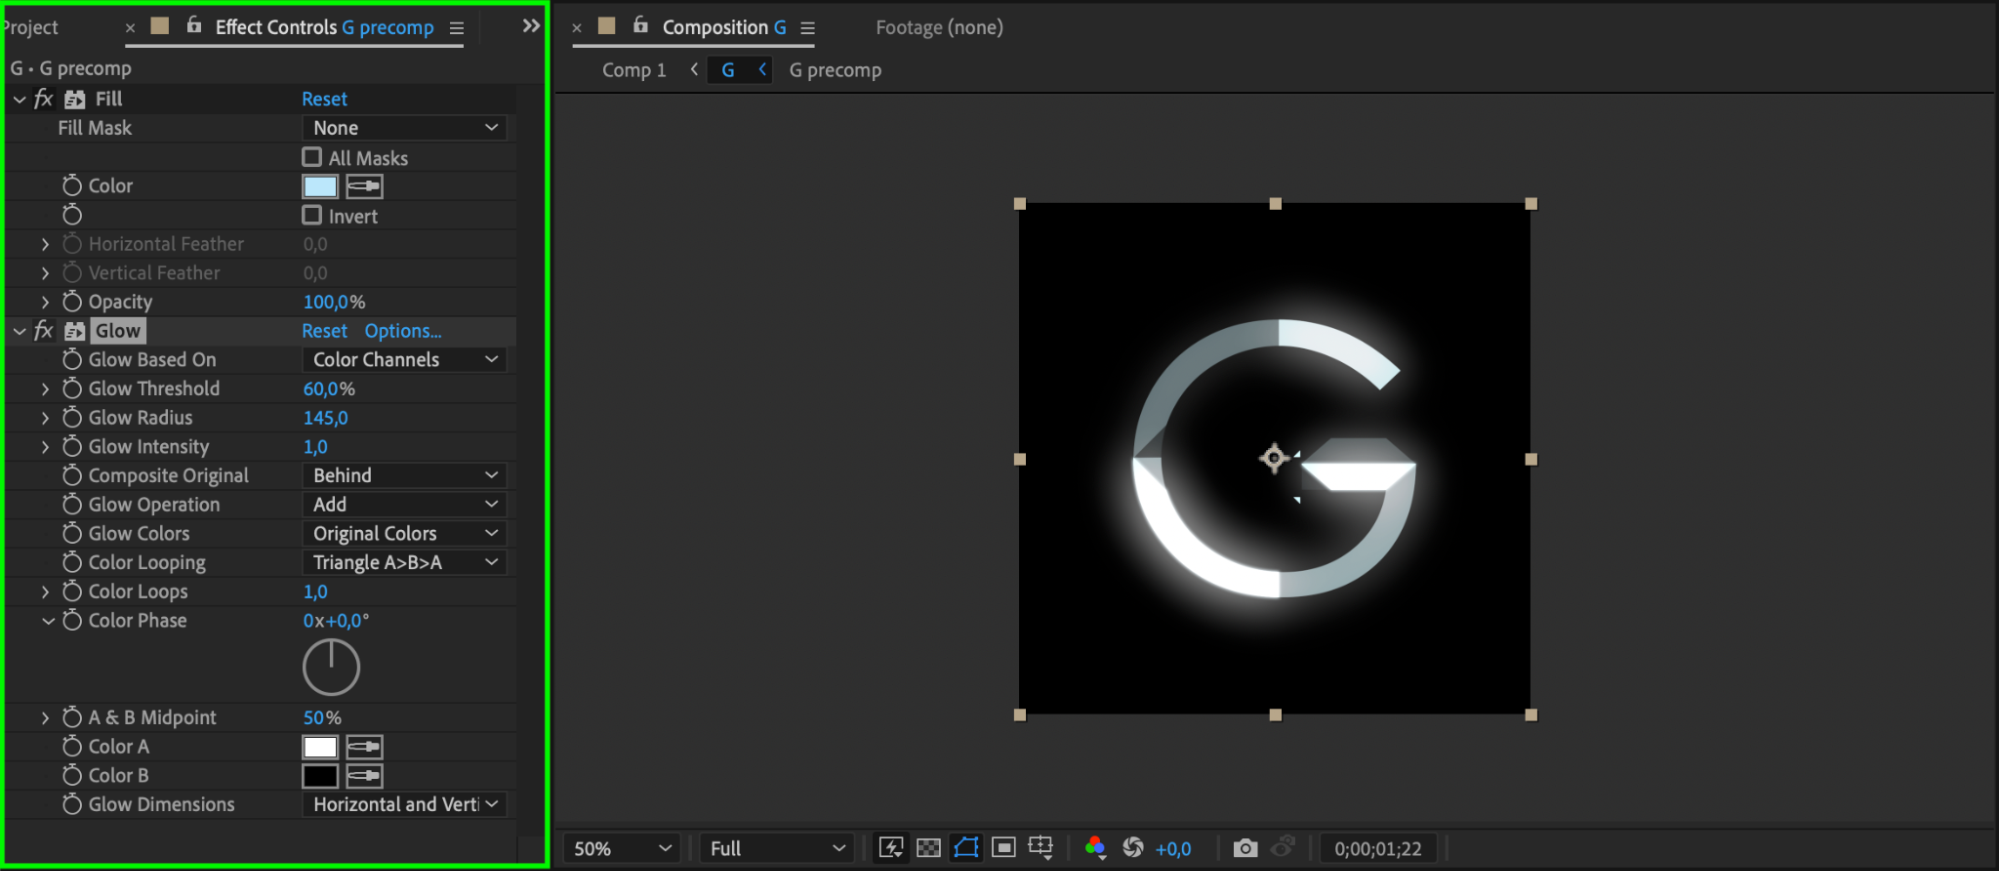Image resolution: width=1999 pixels, height=871 pixels.
Task: Toggle mask and shape path visibility
Action: coord(966,848)
